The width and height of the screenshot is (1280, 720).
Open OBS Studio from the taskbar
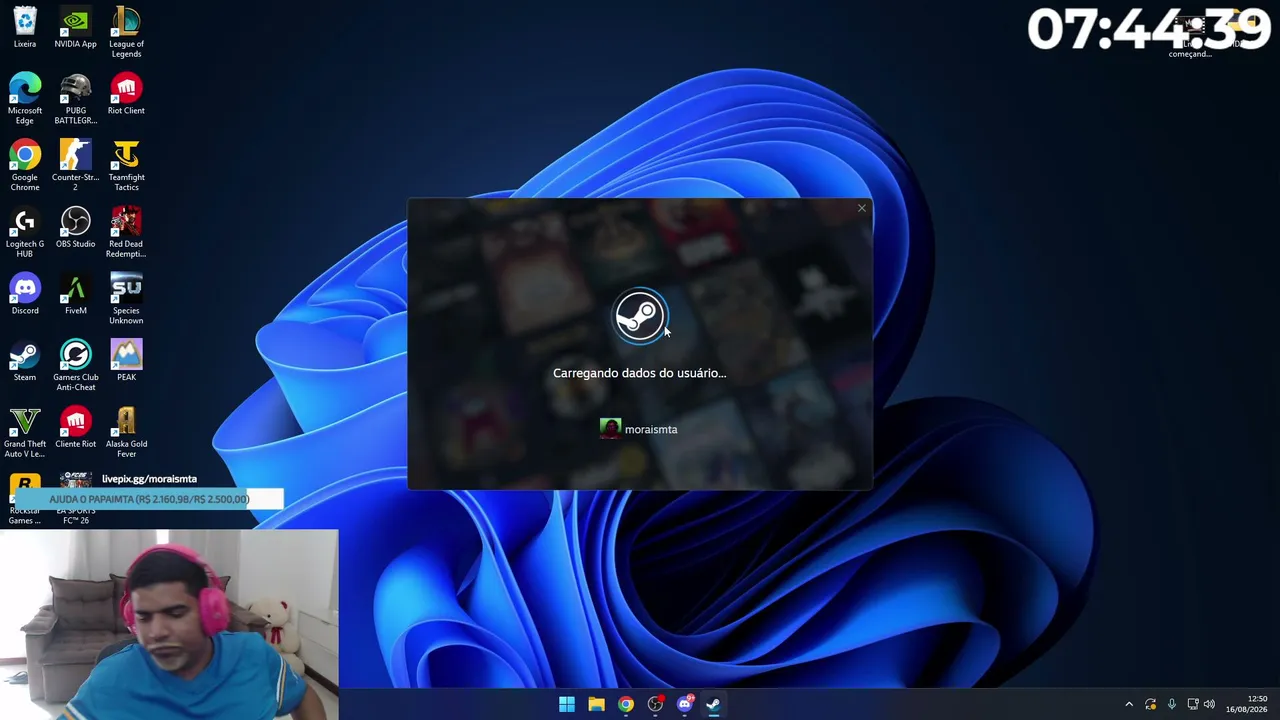(655, 704)
